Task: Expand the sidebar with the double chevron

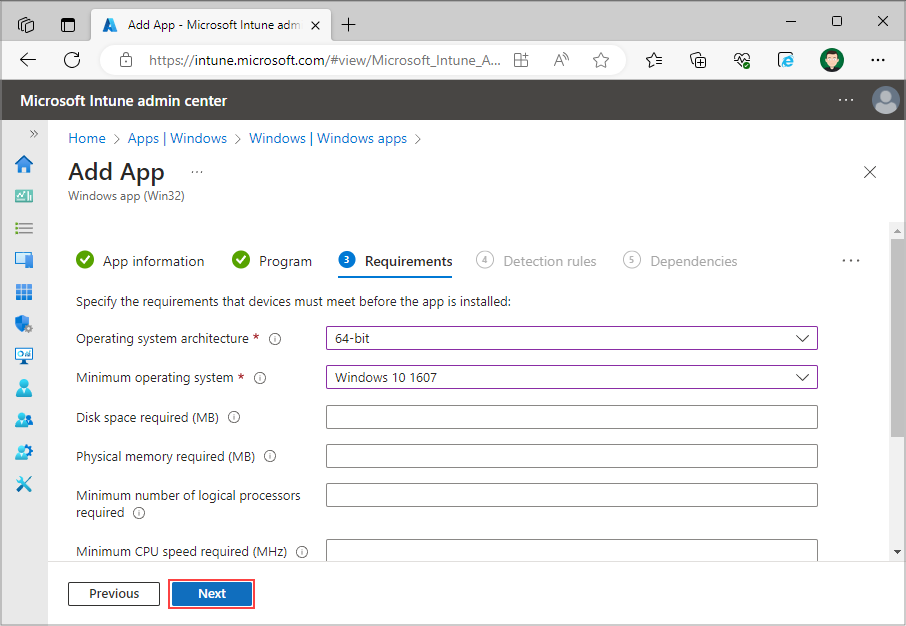Action: 34,134
